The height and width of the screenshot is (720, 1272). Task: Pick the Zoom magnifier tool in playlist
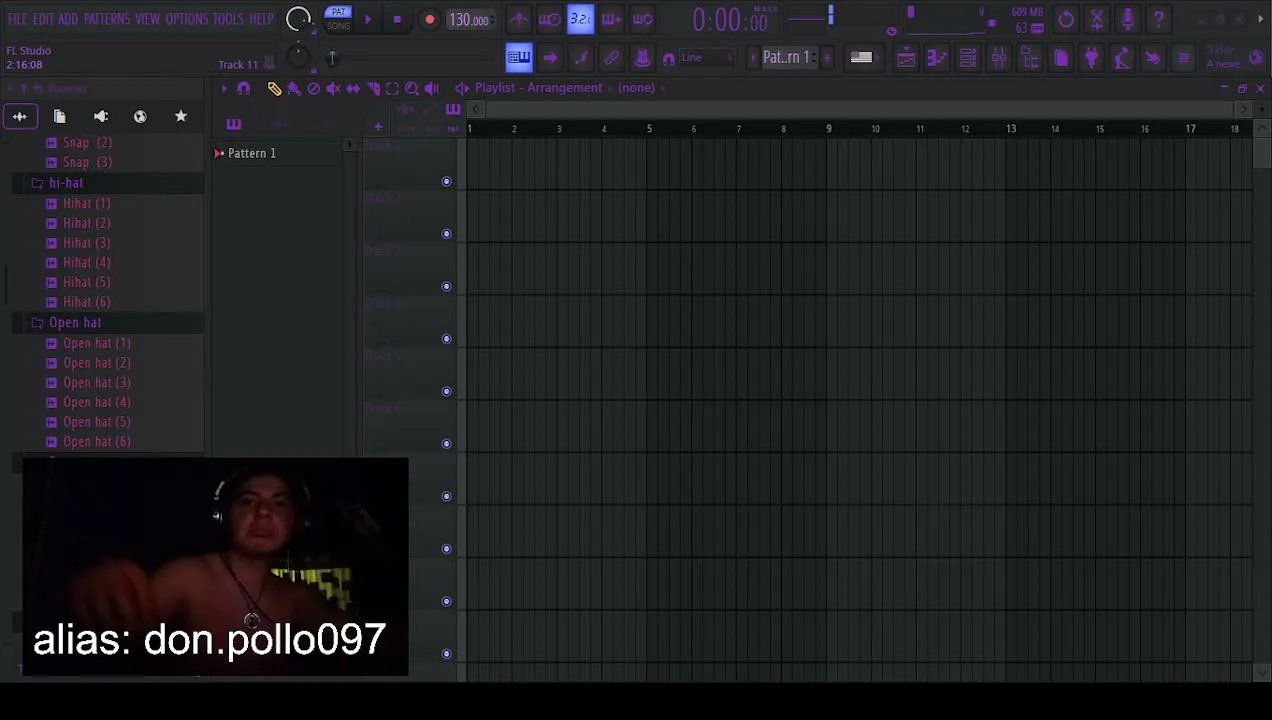tap(411, 88)
